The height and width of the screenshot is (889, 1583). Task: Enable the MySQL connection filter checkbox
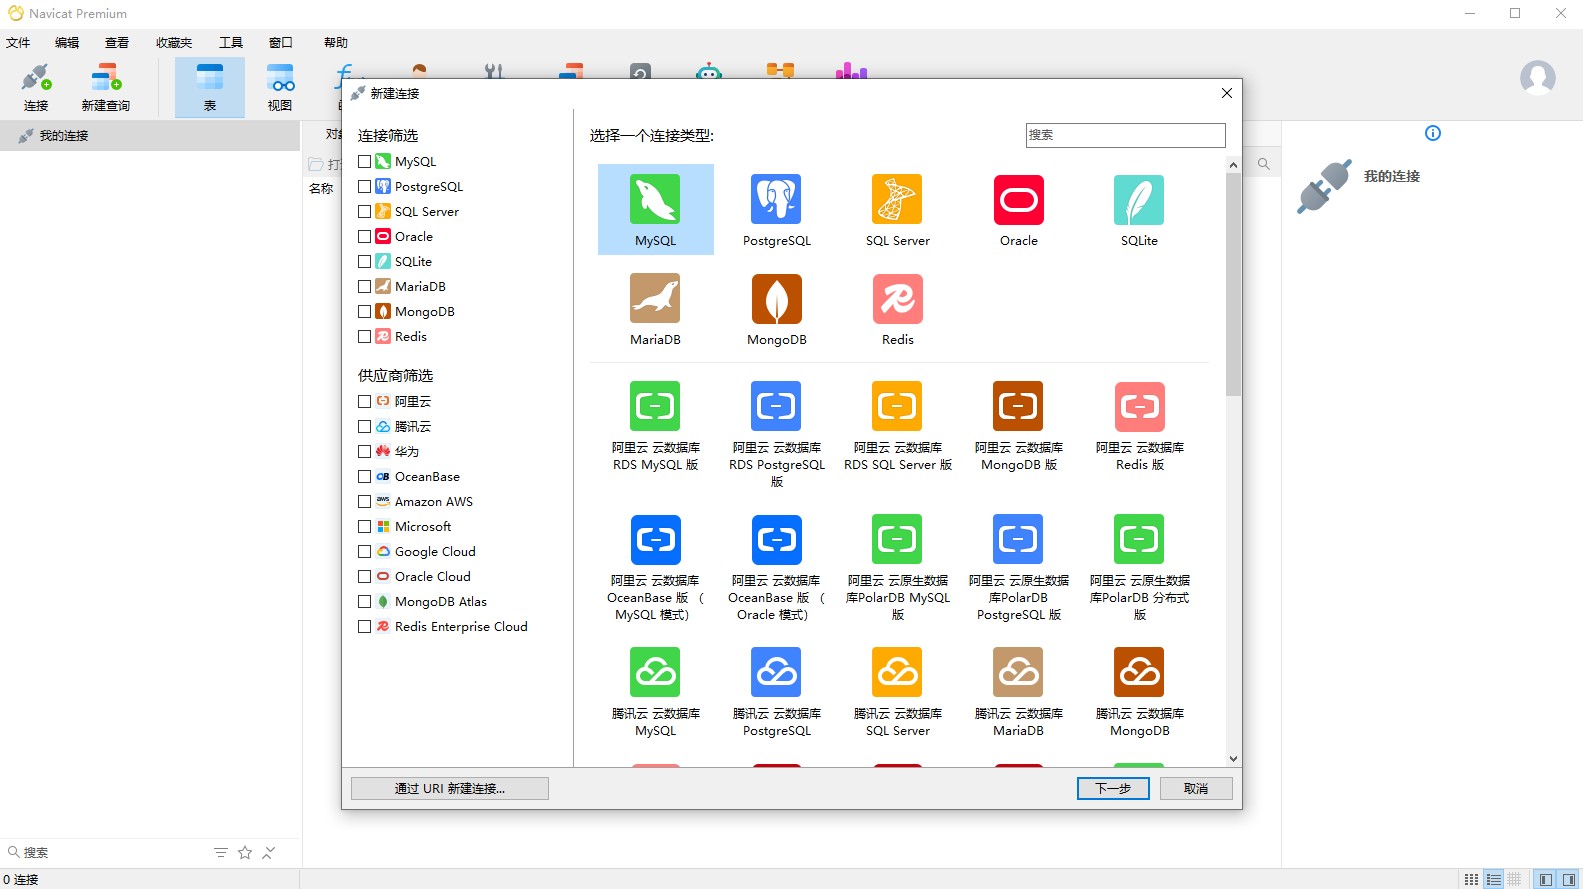point(365,161)
